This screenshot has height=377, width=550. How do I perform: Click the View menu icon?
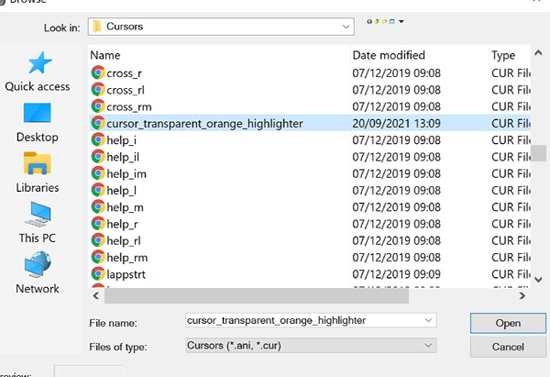click(x=392, y=21)
